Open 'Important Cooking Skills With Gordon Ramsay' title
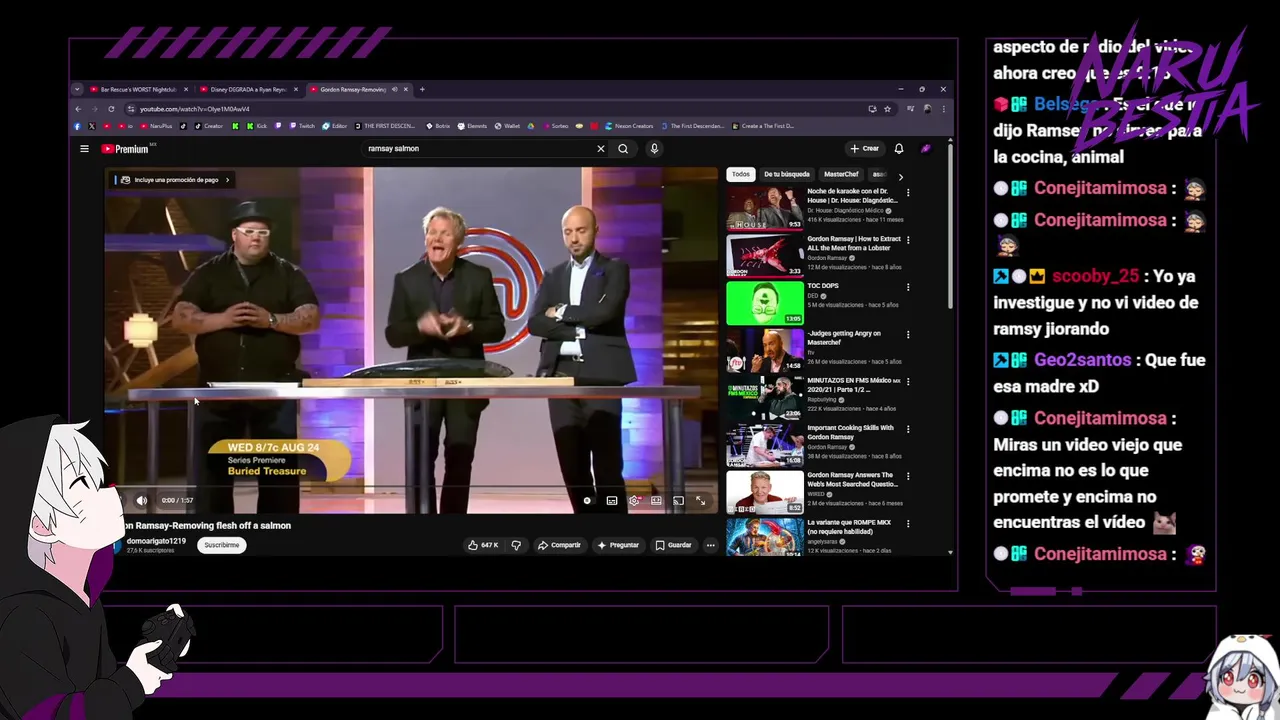The width and height of the screenshot is (1280, 720). point(851,432)
